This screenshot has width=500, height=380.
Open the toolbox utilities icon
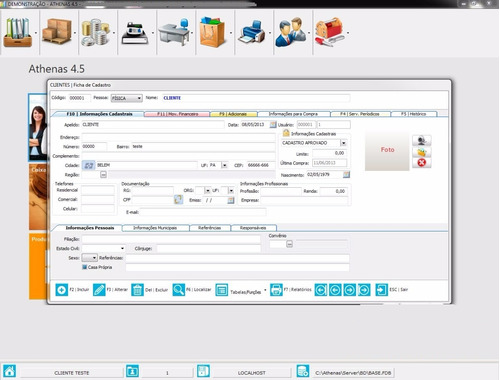coord(330,32)
